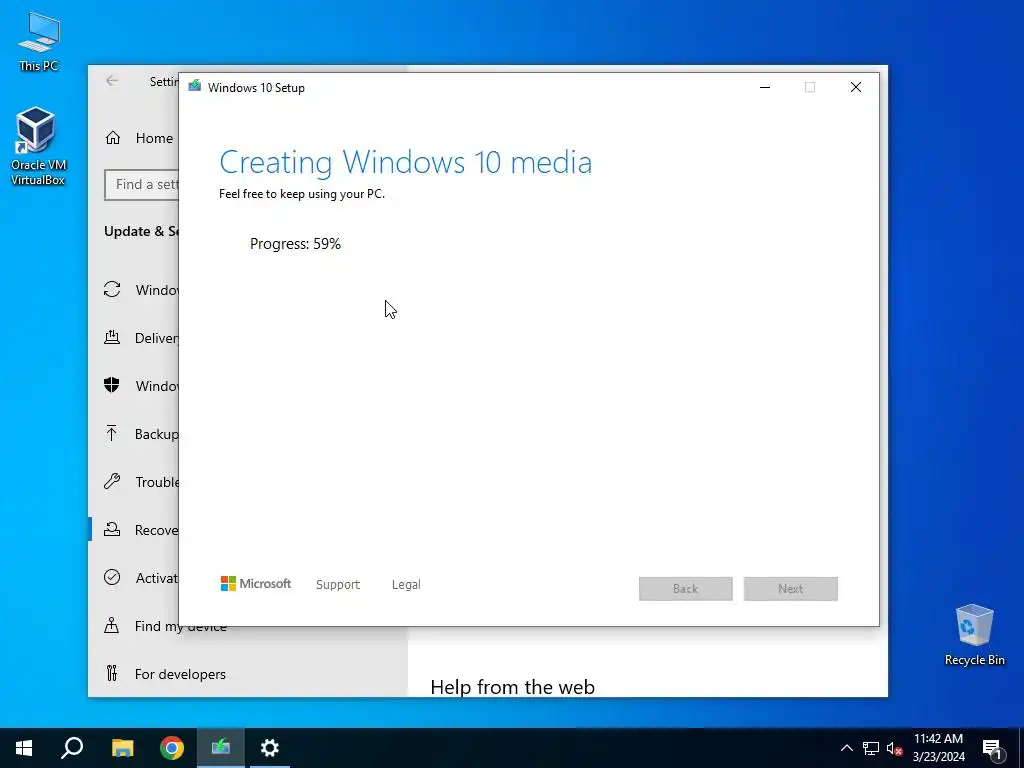
Task: Select Windows Update sync icon in Settings
Action: (x=112, y=289)
